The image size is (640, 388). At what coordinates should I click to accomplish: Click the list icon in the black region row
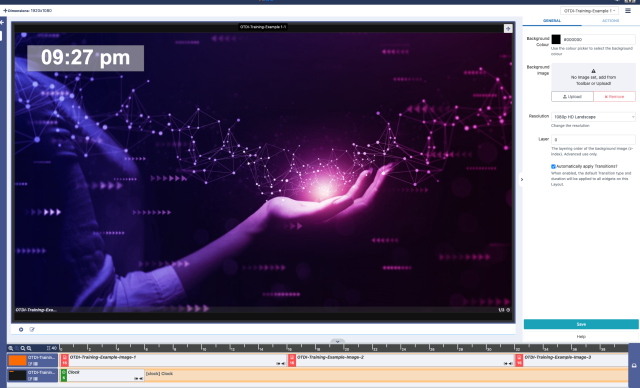(x=36, y=379)
